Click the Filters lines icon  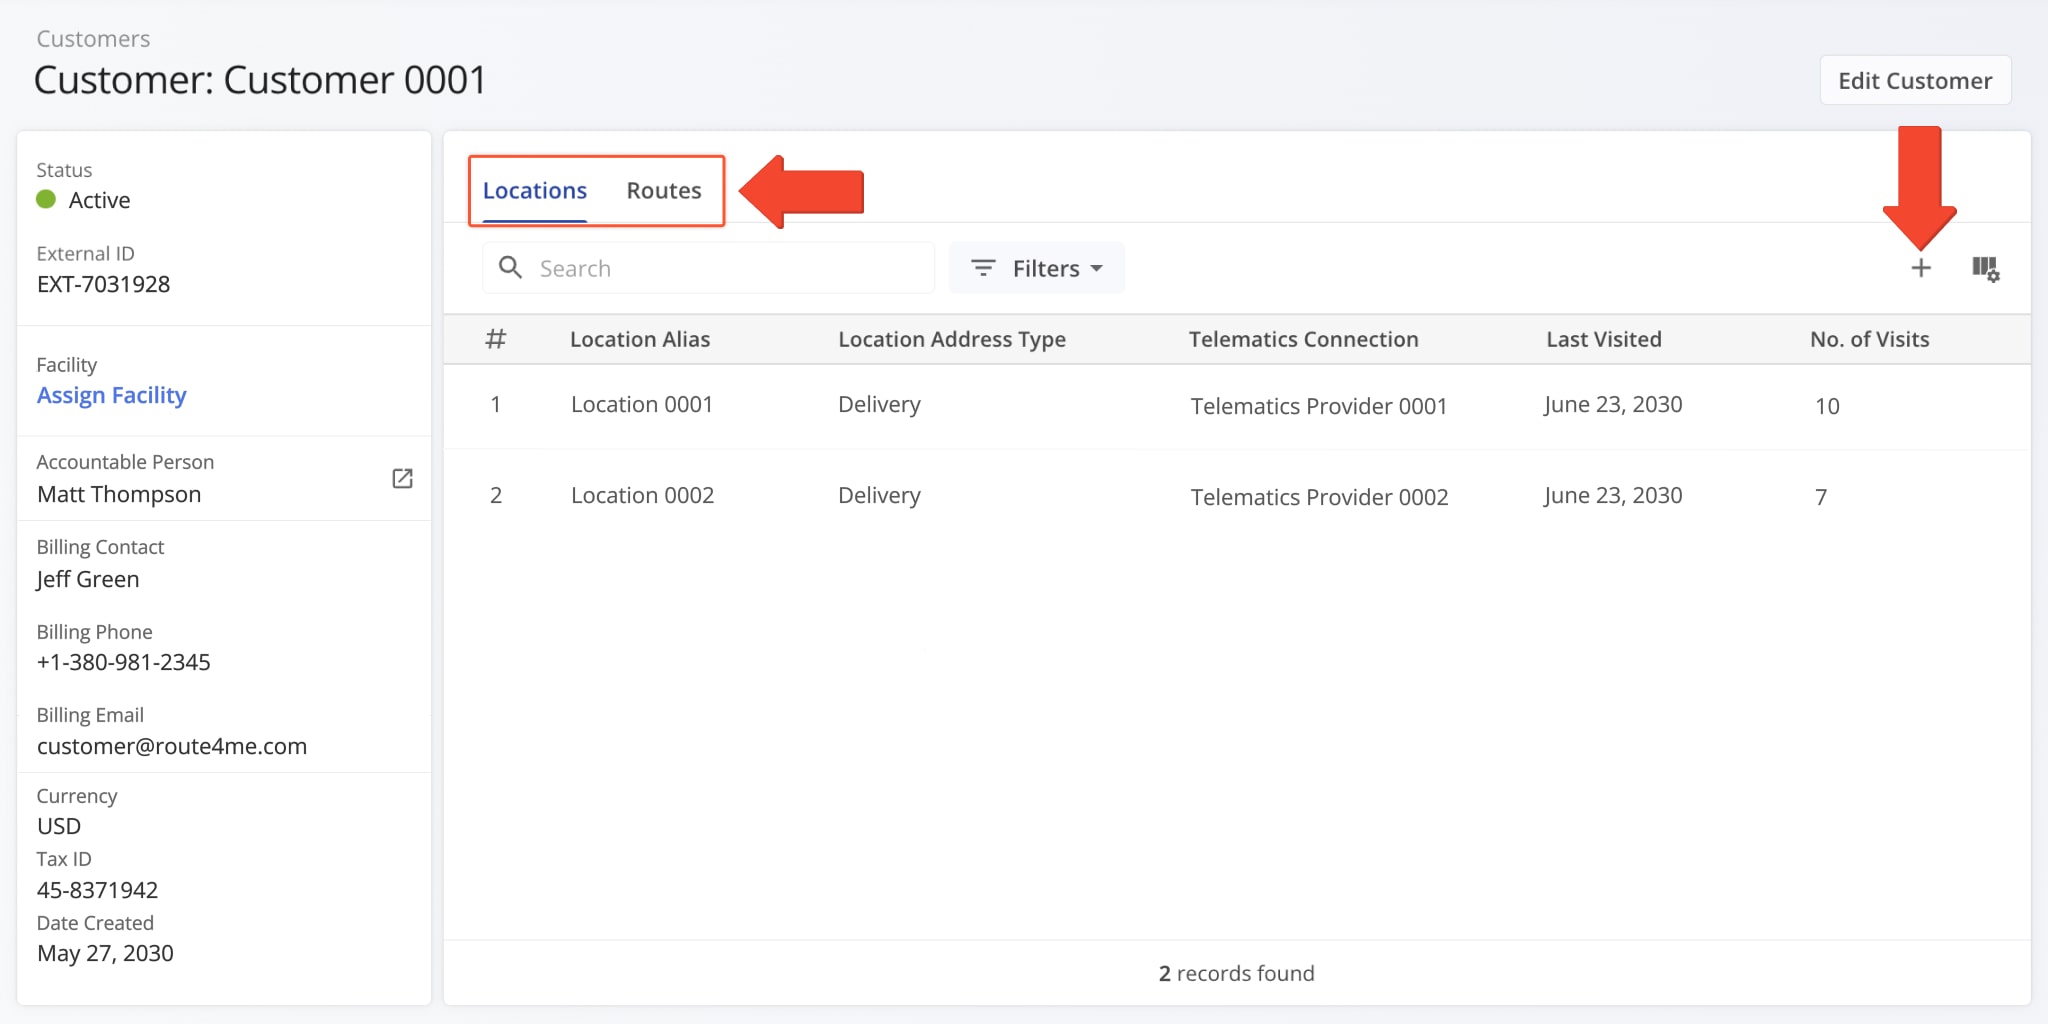(983, 268)
